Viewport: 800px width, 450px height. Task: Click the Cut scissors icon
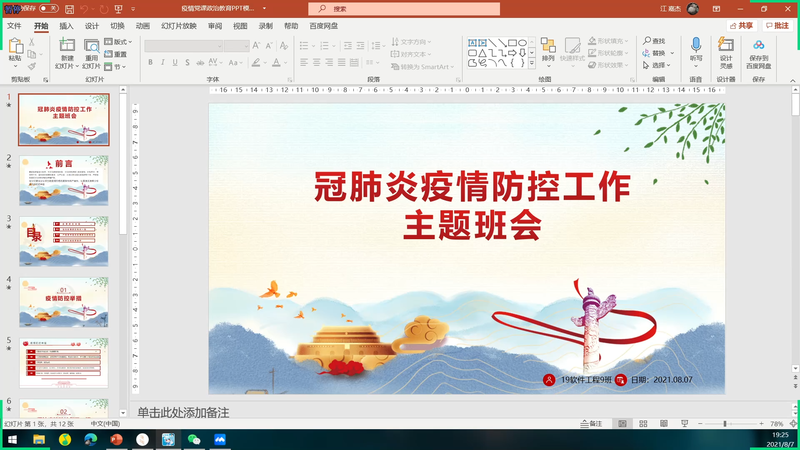click(x=32, y=42)
